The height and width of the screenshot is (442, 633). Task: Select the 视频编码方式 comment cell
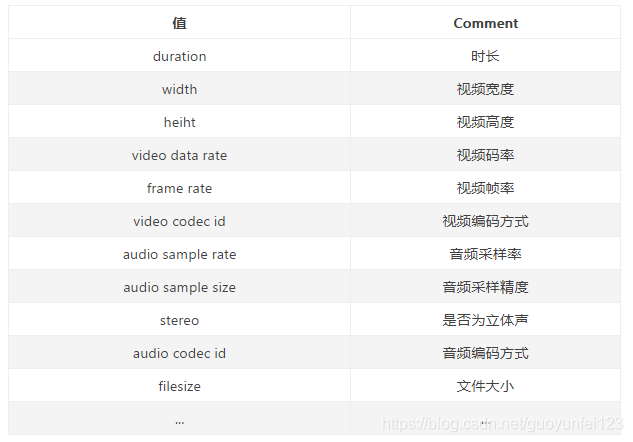click(485, 221)
